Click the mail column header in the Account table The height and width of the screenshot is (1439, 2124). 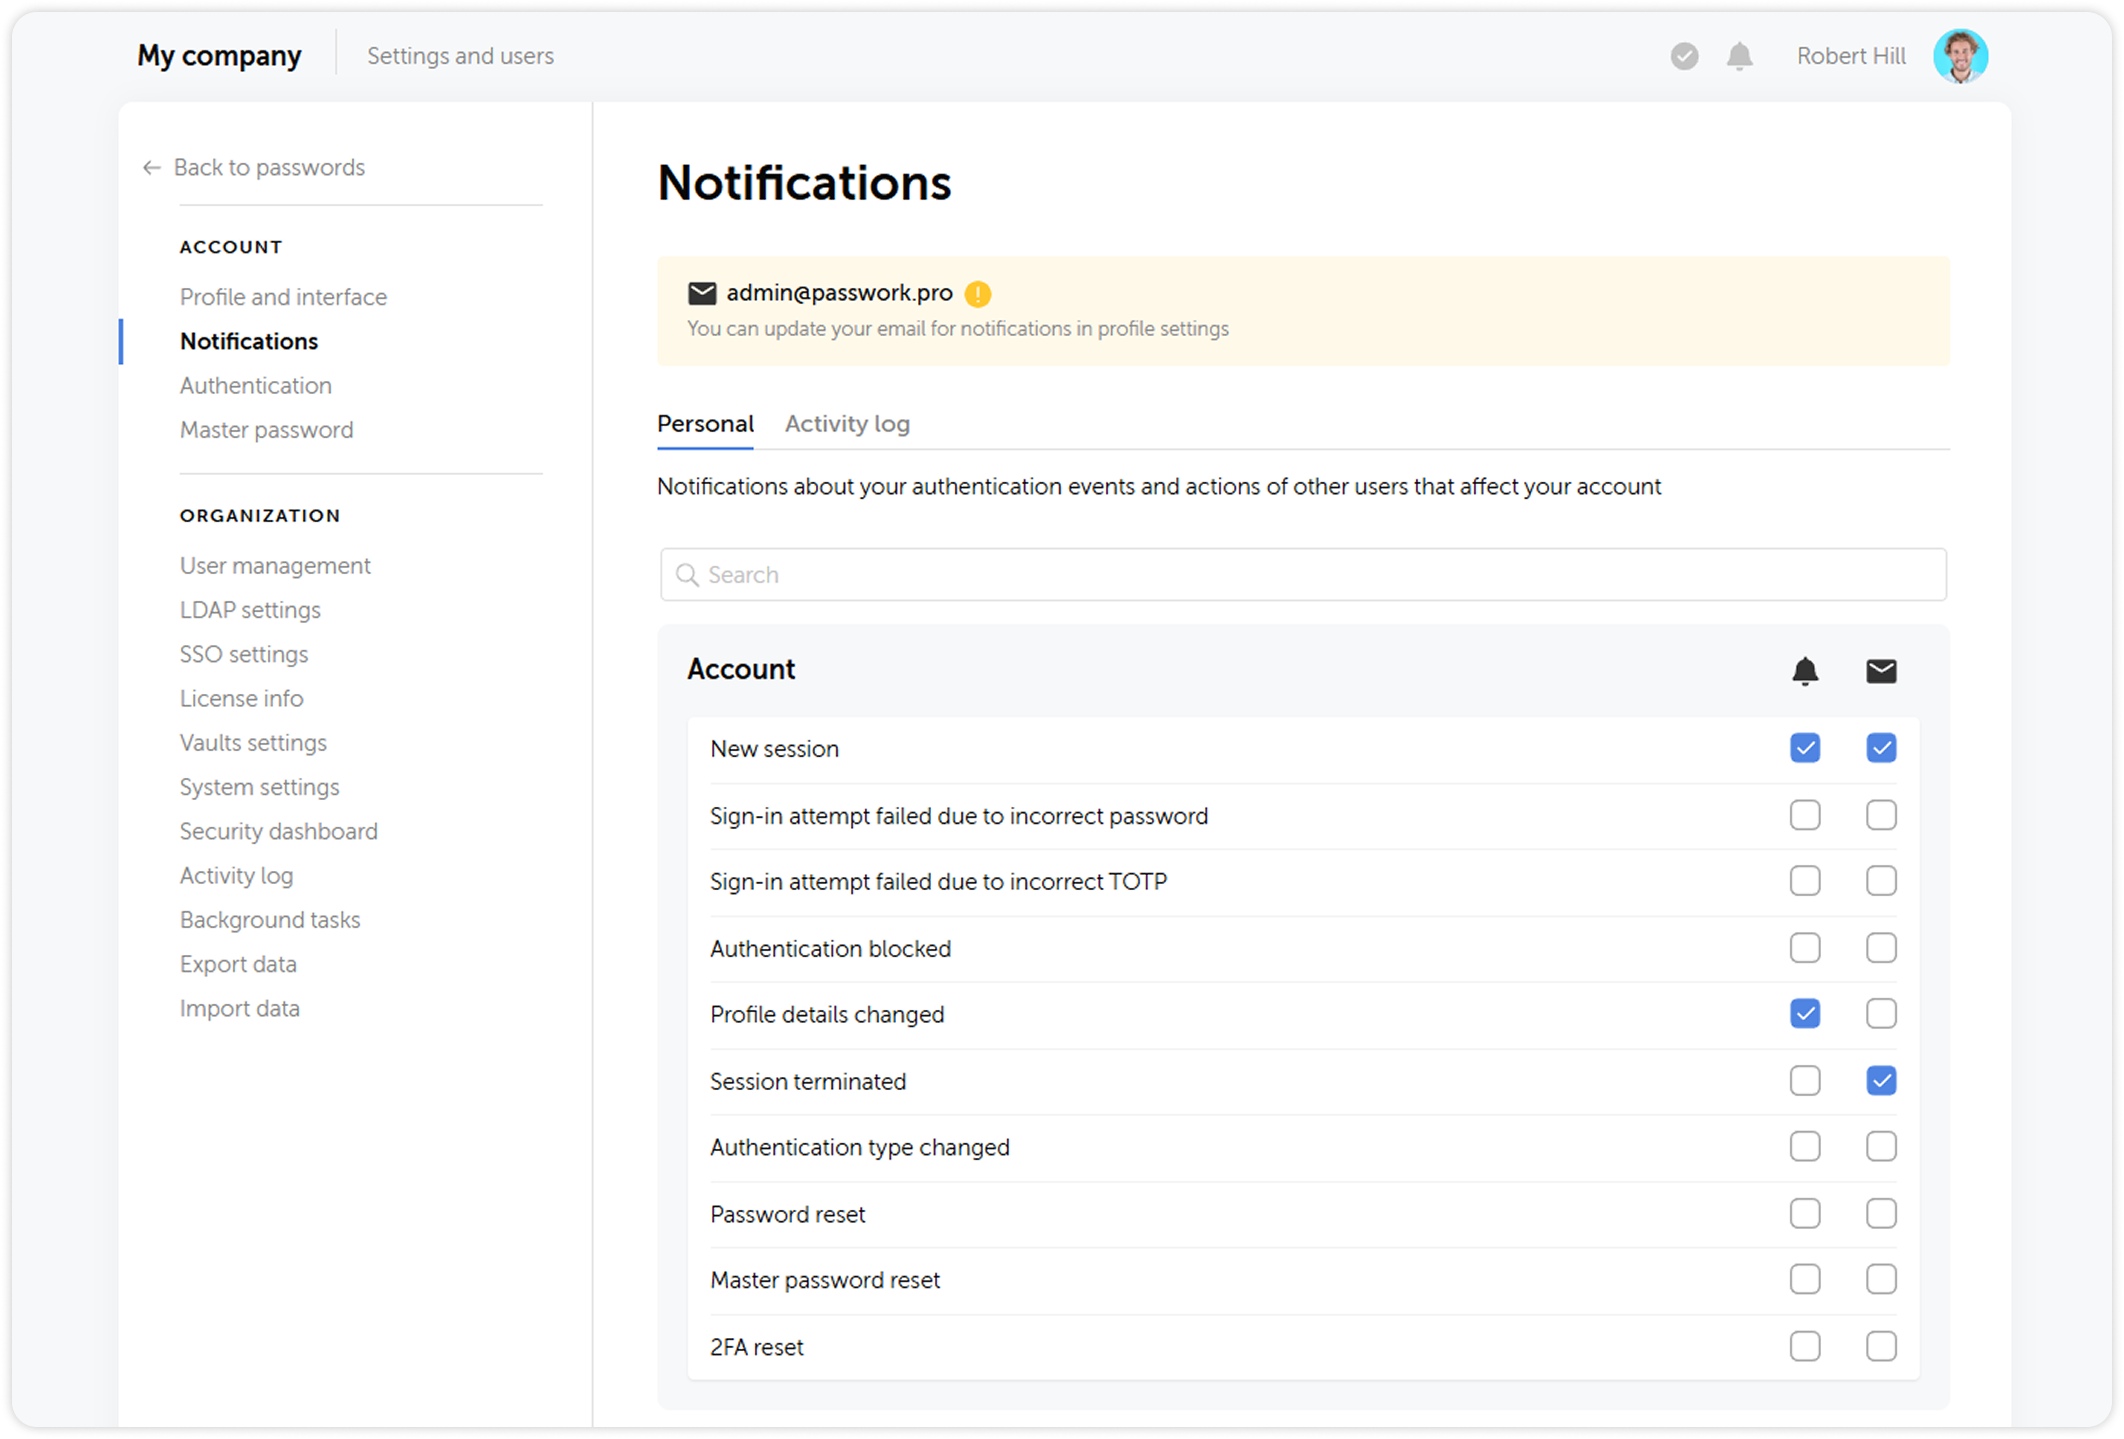(x=1881, y=671)
